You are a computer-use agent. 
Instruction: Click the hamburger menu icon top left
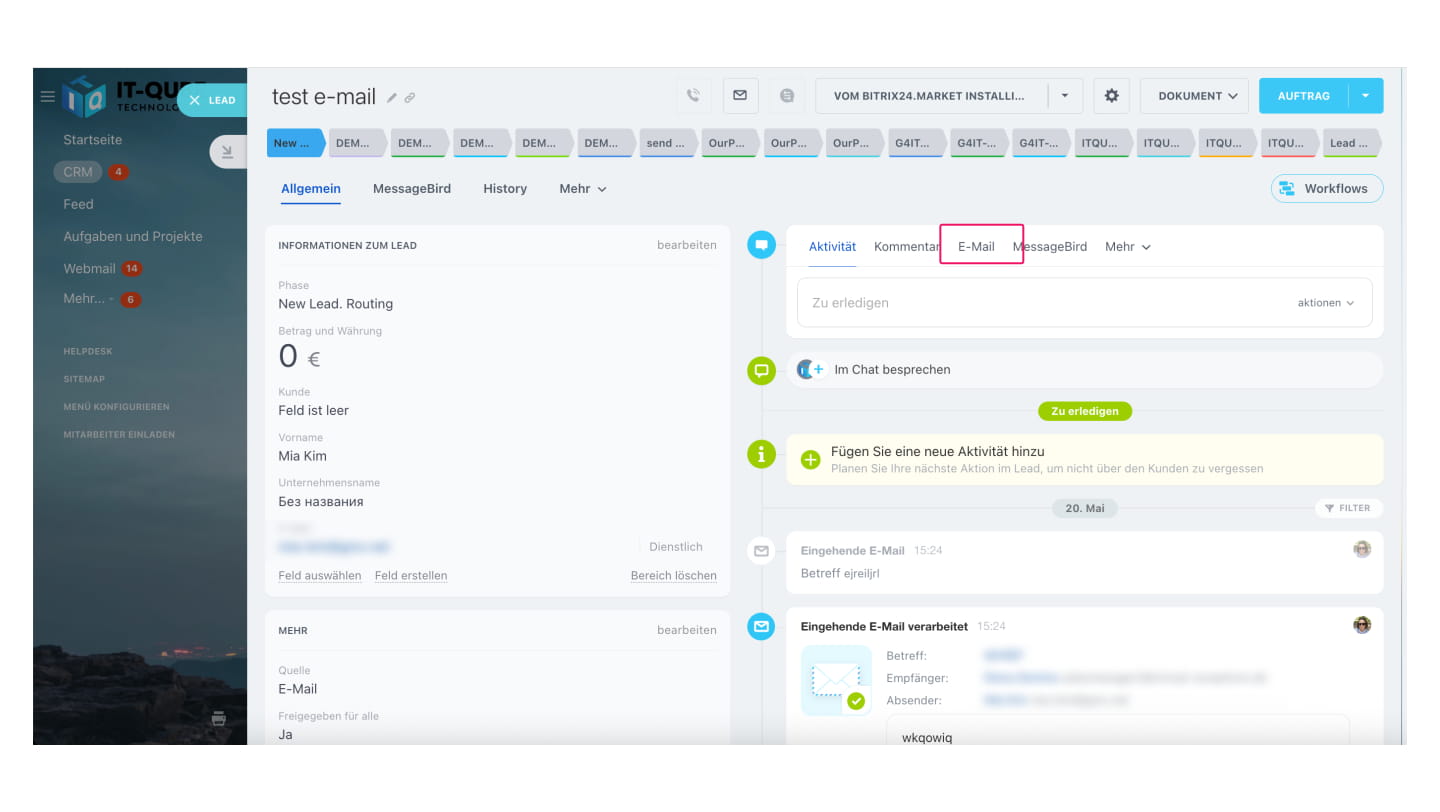point(47,96)
